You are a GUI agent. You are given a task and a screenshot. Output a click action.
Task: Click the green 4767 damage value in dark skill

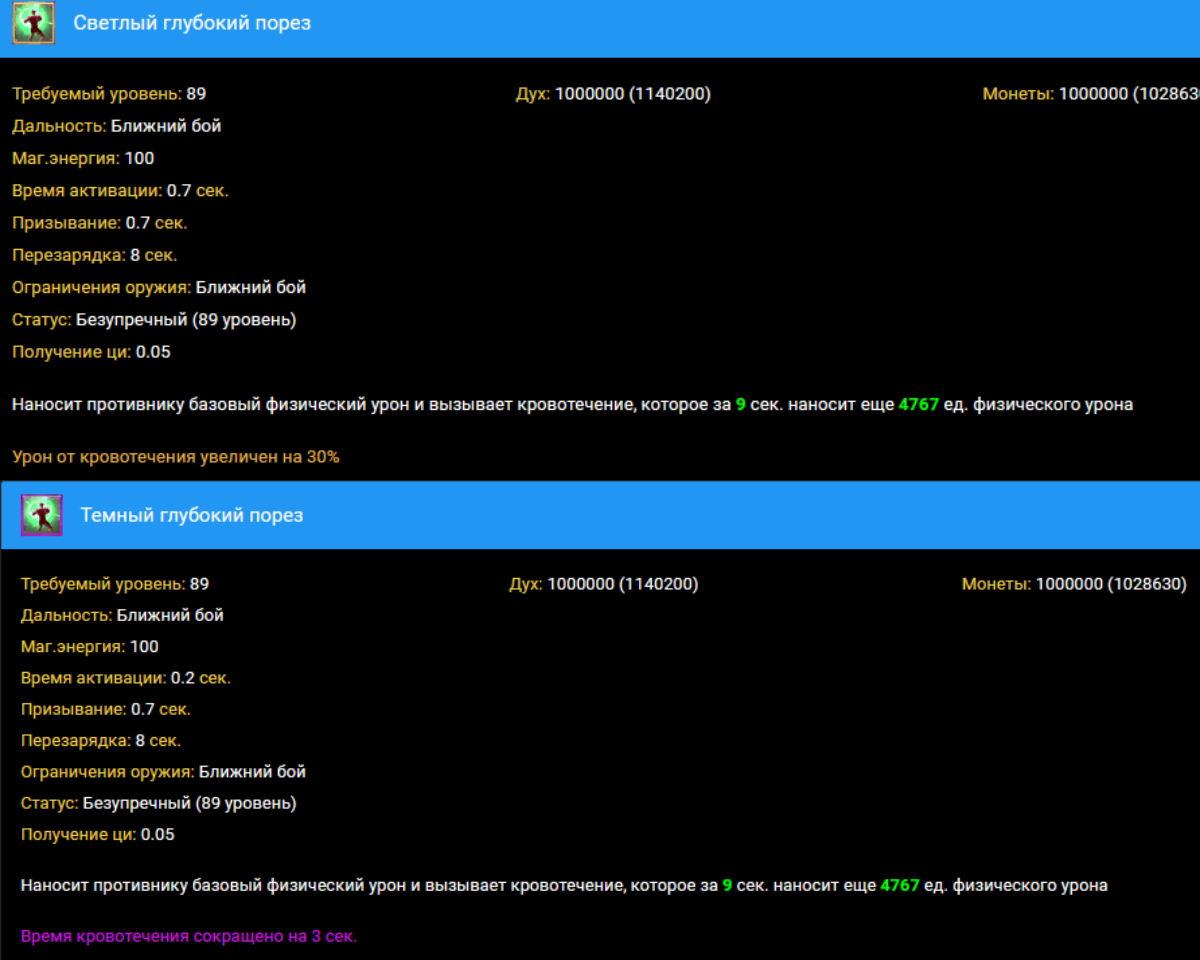pos(899,885)
